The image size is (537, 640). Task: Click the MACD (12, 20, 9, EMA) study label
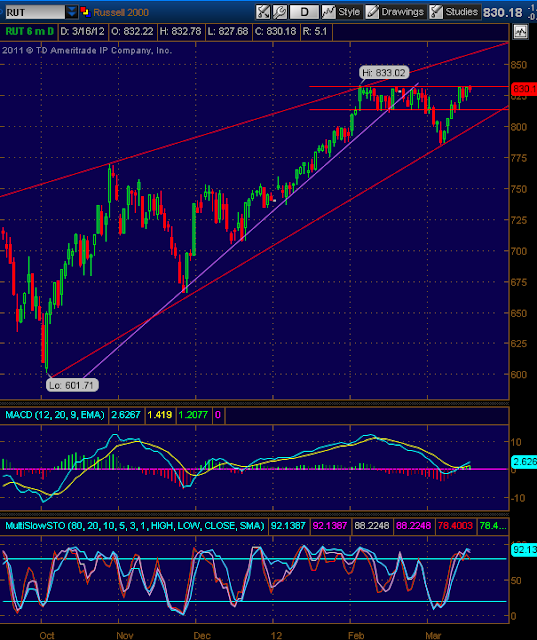coord(55,415)
